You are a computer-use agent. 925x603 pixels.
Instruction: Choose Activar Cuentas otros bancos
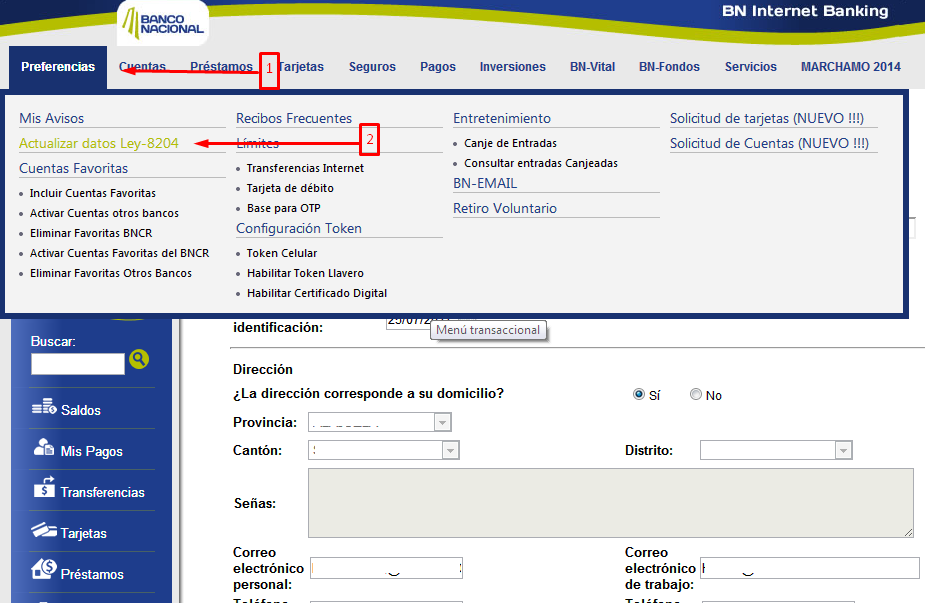point(104,213)
